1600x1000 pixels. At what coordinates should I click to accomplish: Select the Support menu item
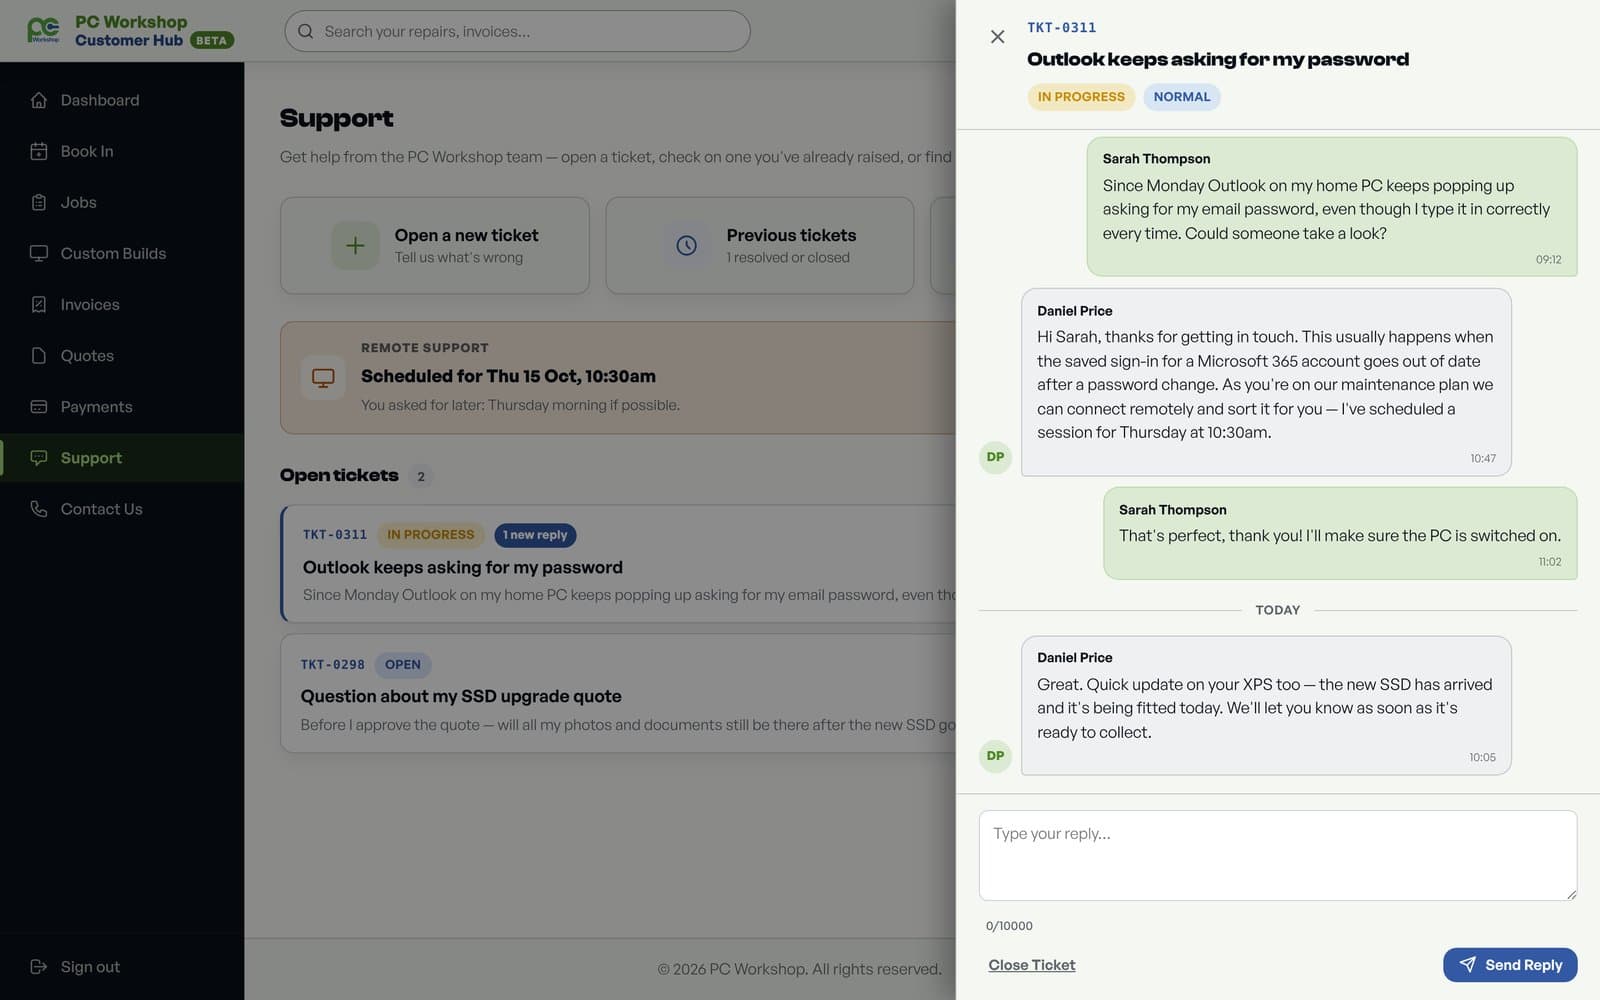point(122,457)
